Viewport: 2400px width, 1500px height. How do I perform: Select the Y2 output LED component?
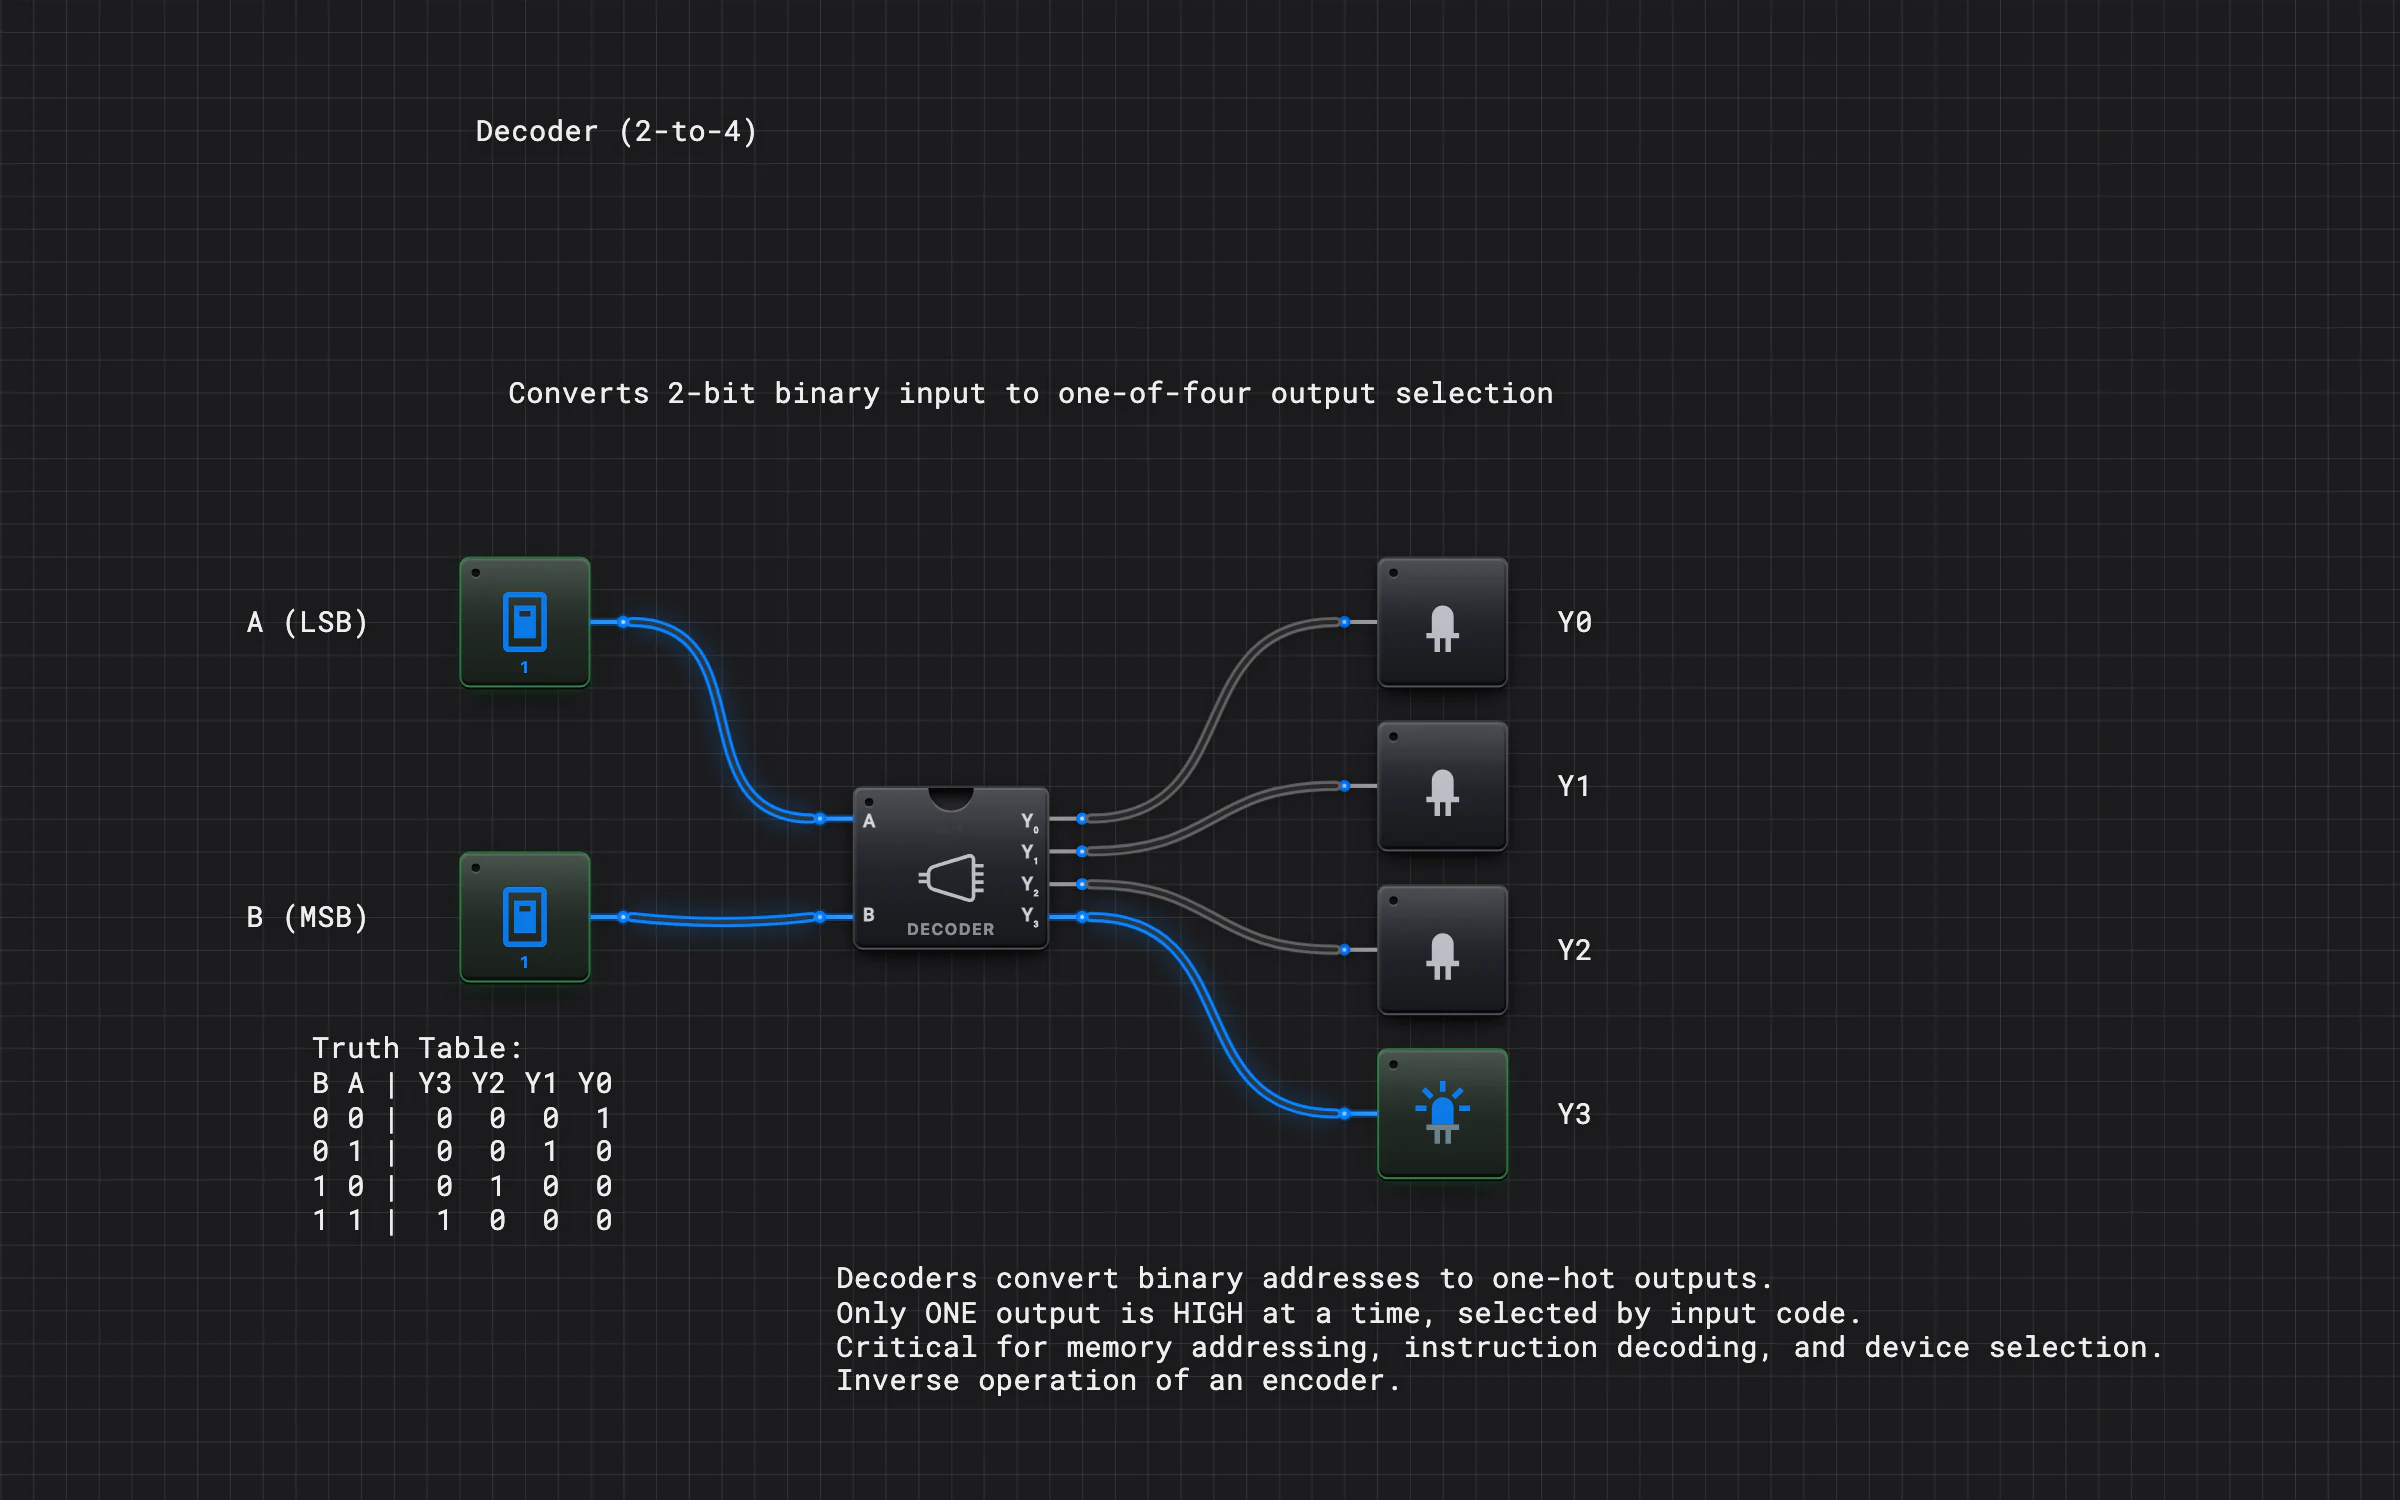1442,950
